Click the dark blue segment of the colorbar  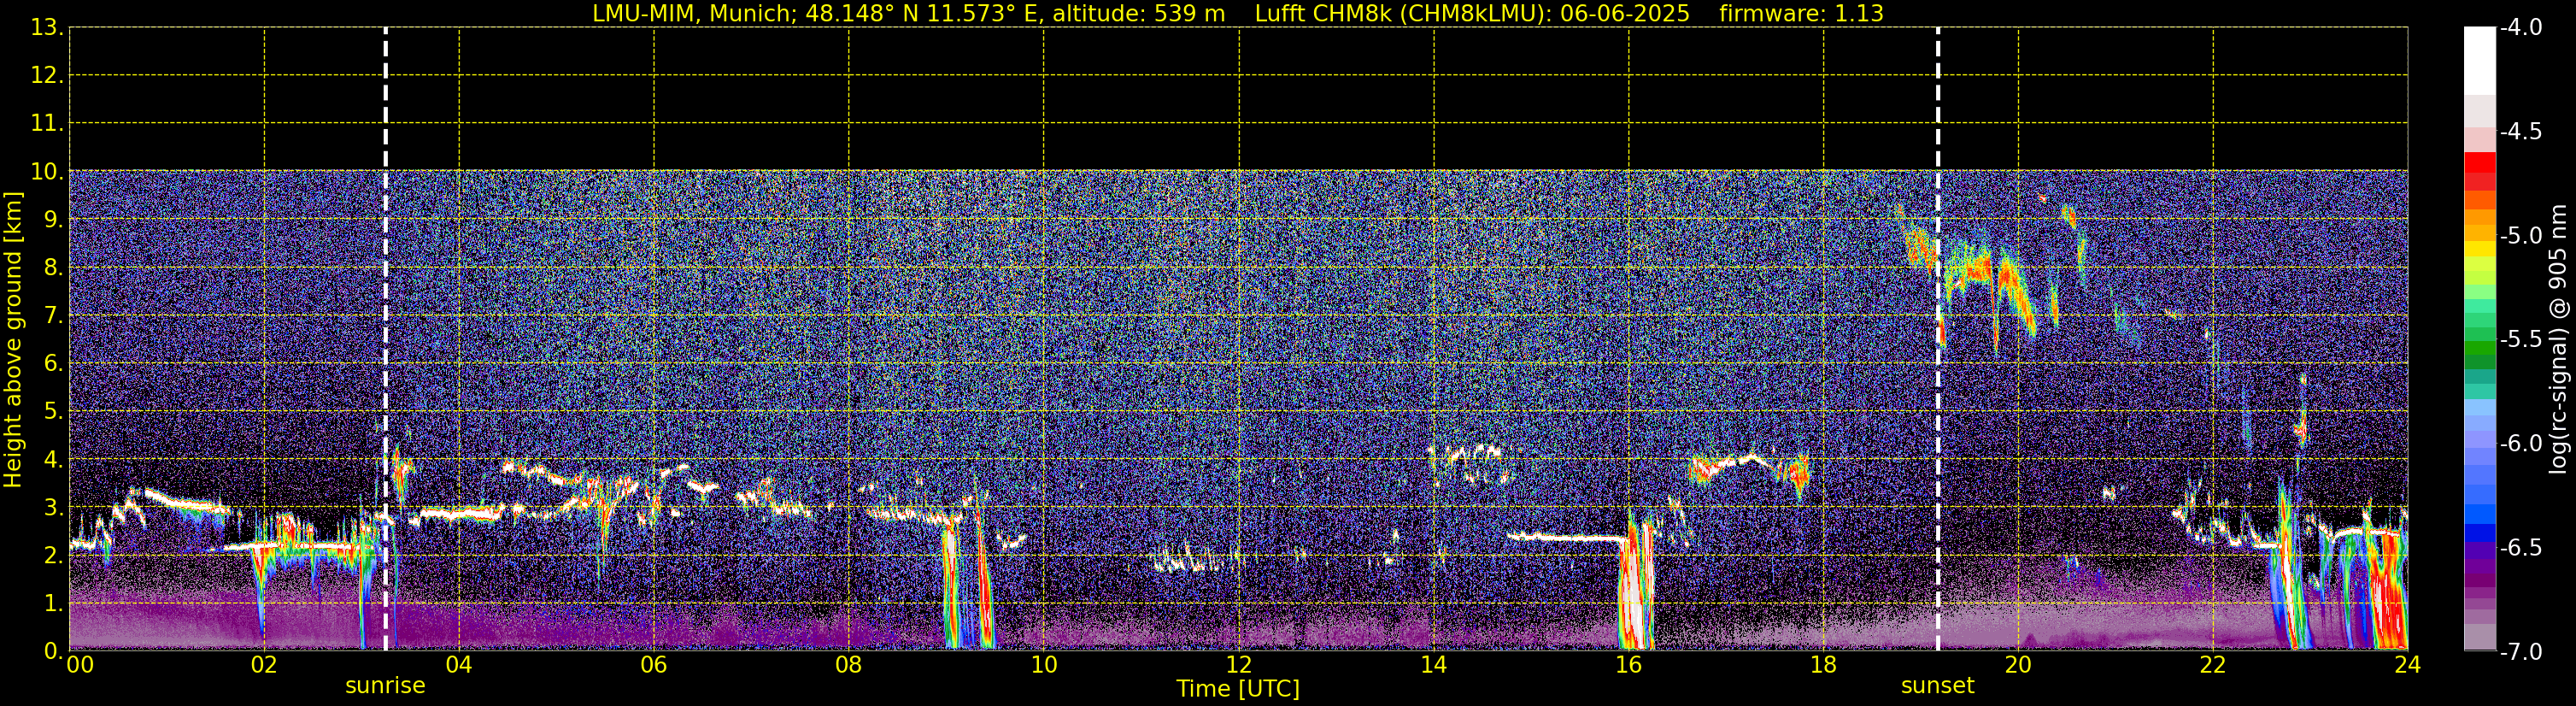2479,533
